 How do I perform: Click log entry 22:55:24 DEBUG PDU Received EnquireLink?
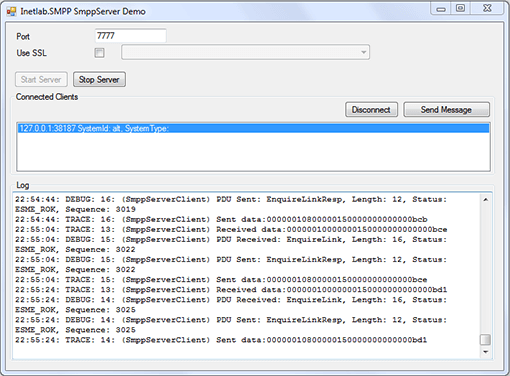click(231, 300)
